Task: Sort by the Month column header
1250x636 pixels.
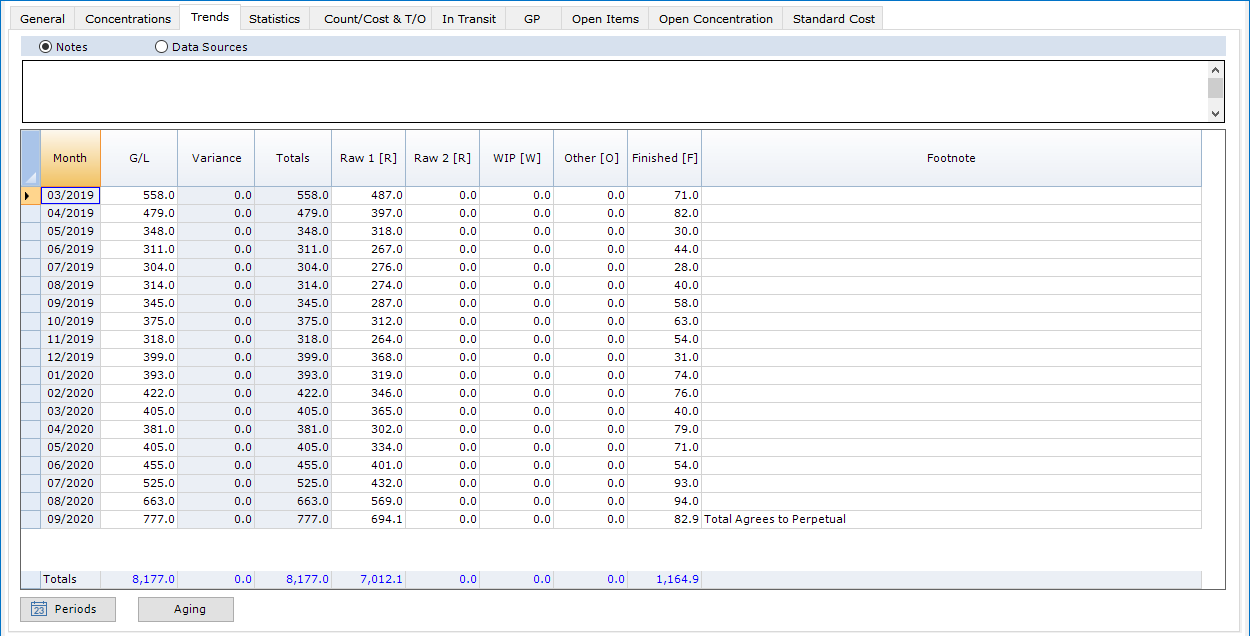Action: pyautogui.click(x=70, y=157)
